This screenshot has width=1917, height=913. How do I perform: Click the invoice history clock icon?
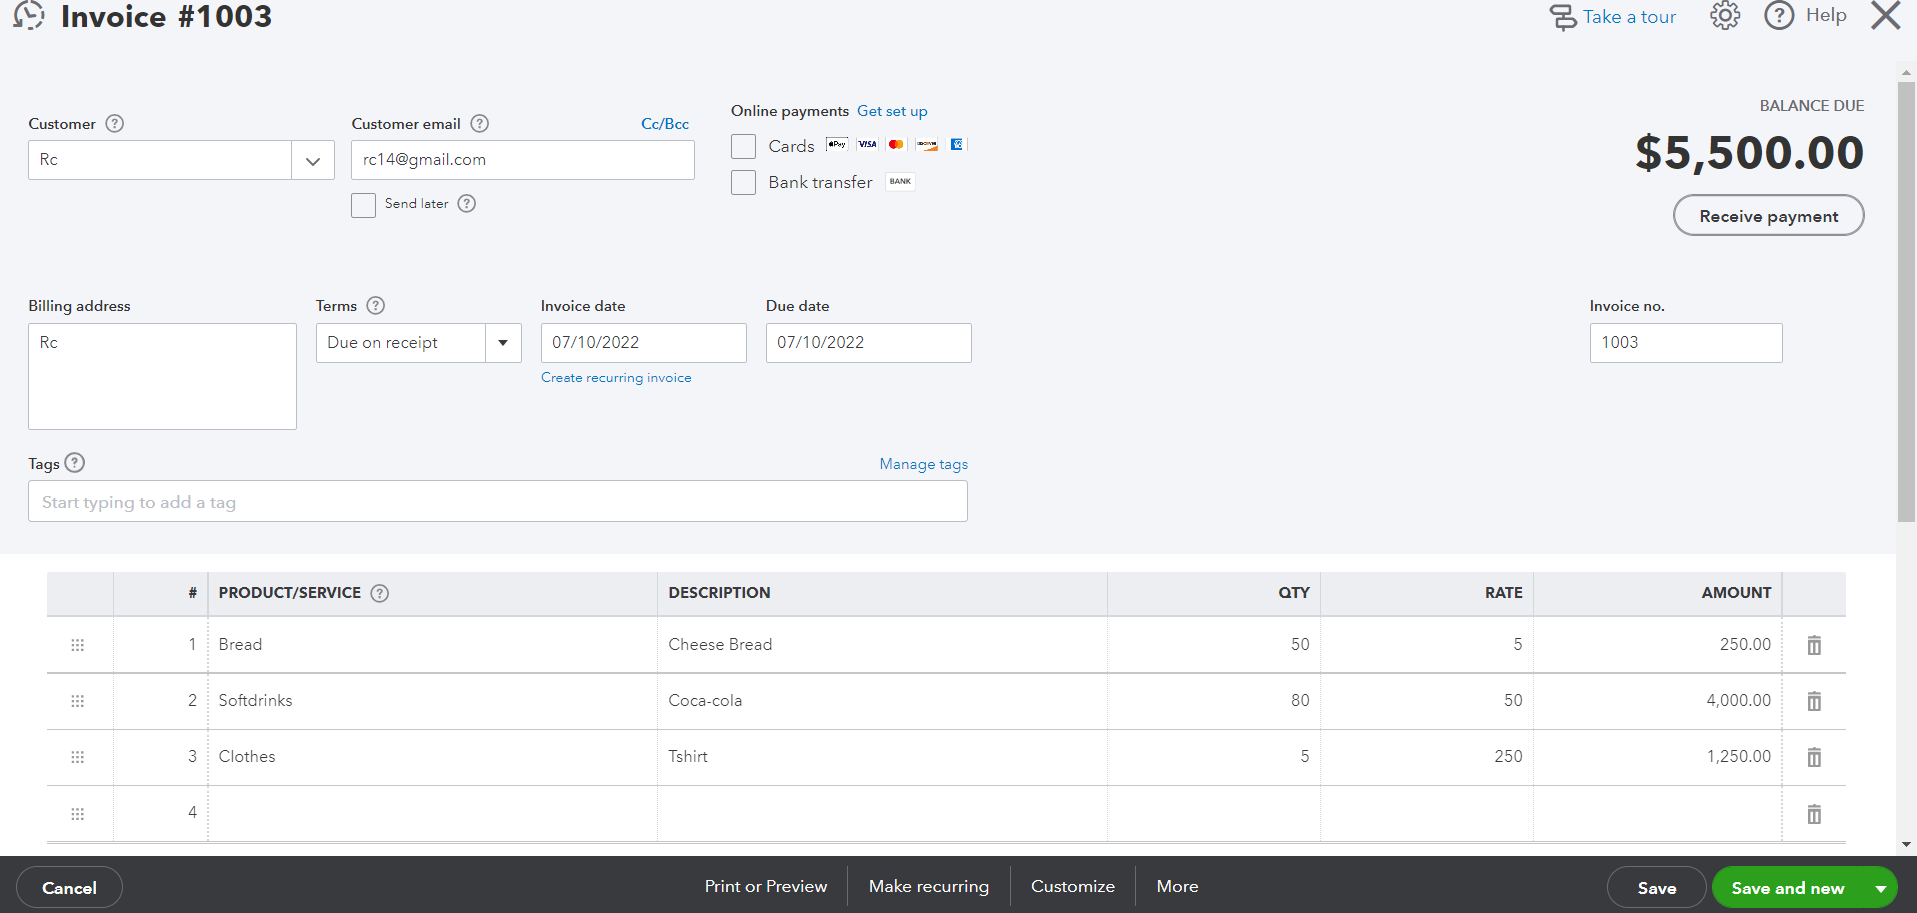point(29,15)
